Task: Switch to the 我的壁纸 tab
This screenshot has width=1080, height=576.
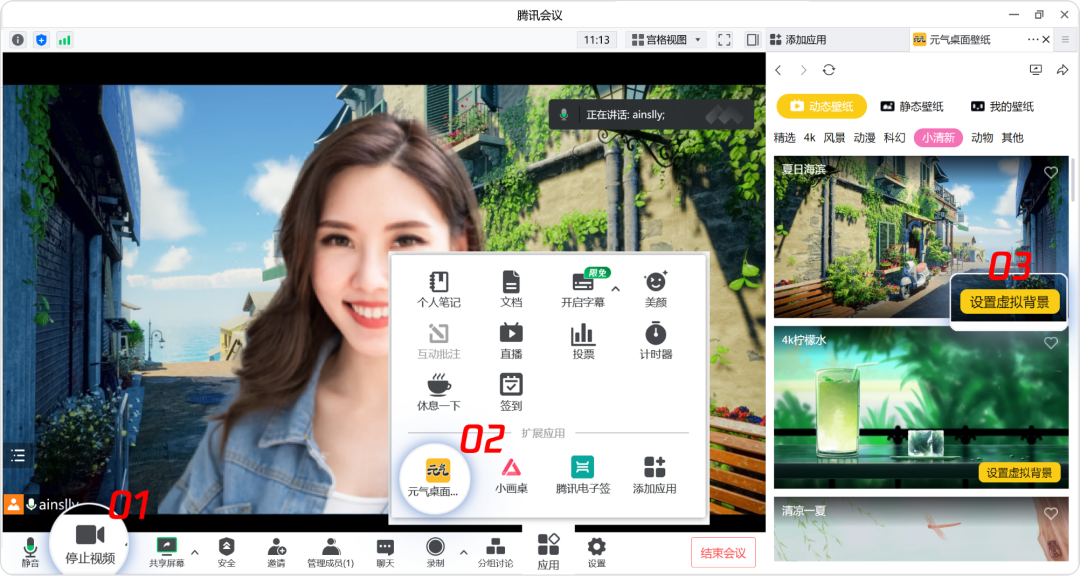Action: (x=1002, y=106)
